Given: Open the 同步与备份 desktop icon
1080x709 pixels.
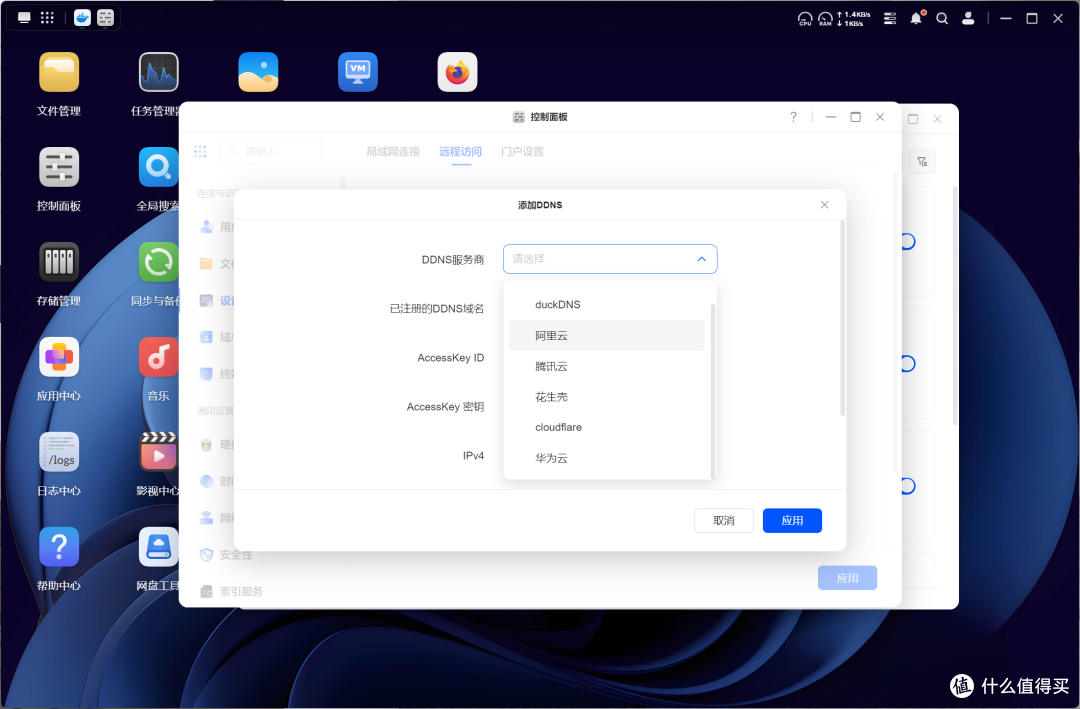Looking at the screenshot, I should coord(158,262).
